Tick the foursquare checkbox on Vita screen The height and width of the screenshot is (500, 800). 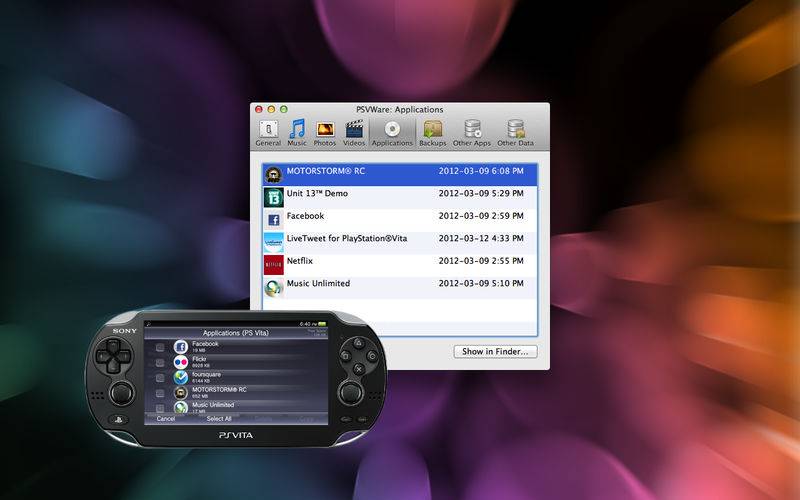[160, 378]
